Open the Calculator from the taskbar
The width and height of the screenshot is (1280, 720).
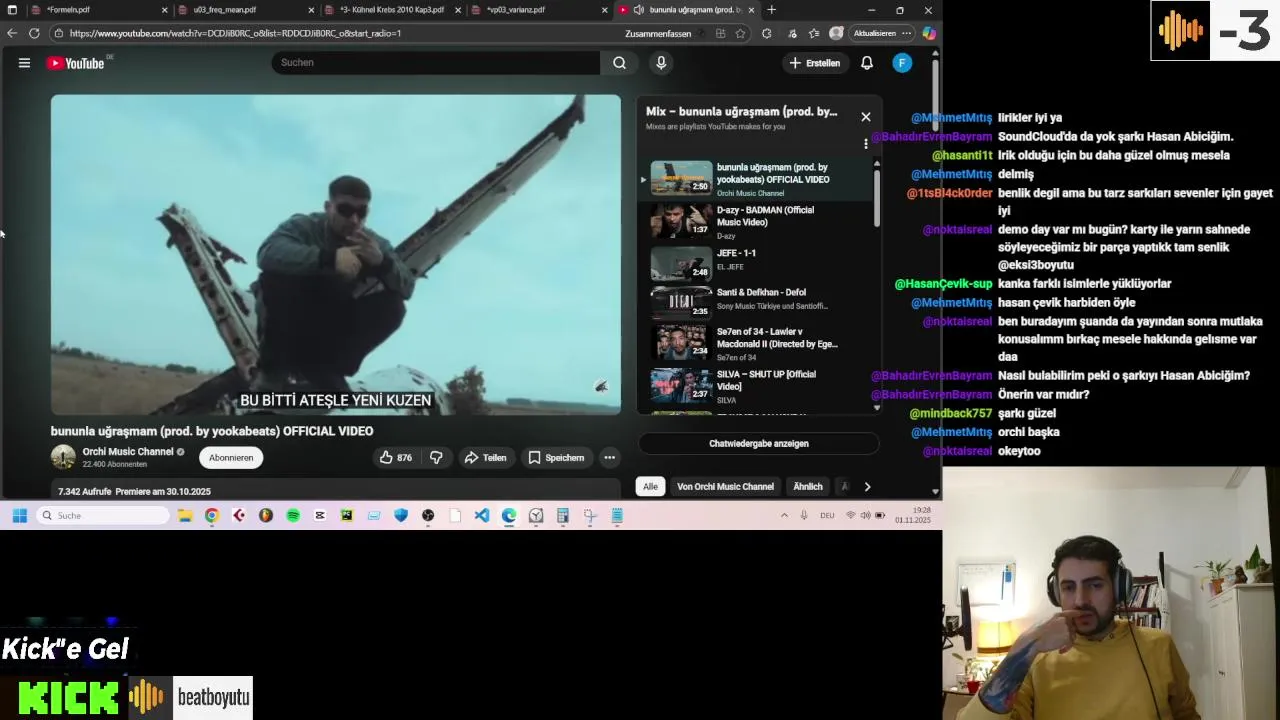tap(563, 515)
